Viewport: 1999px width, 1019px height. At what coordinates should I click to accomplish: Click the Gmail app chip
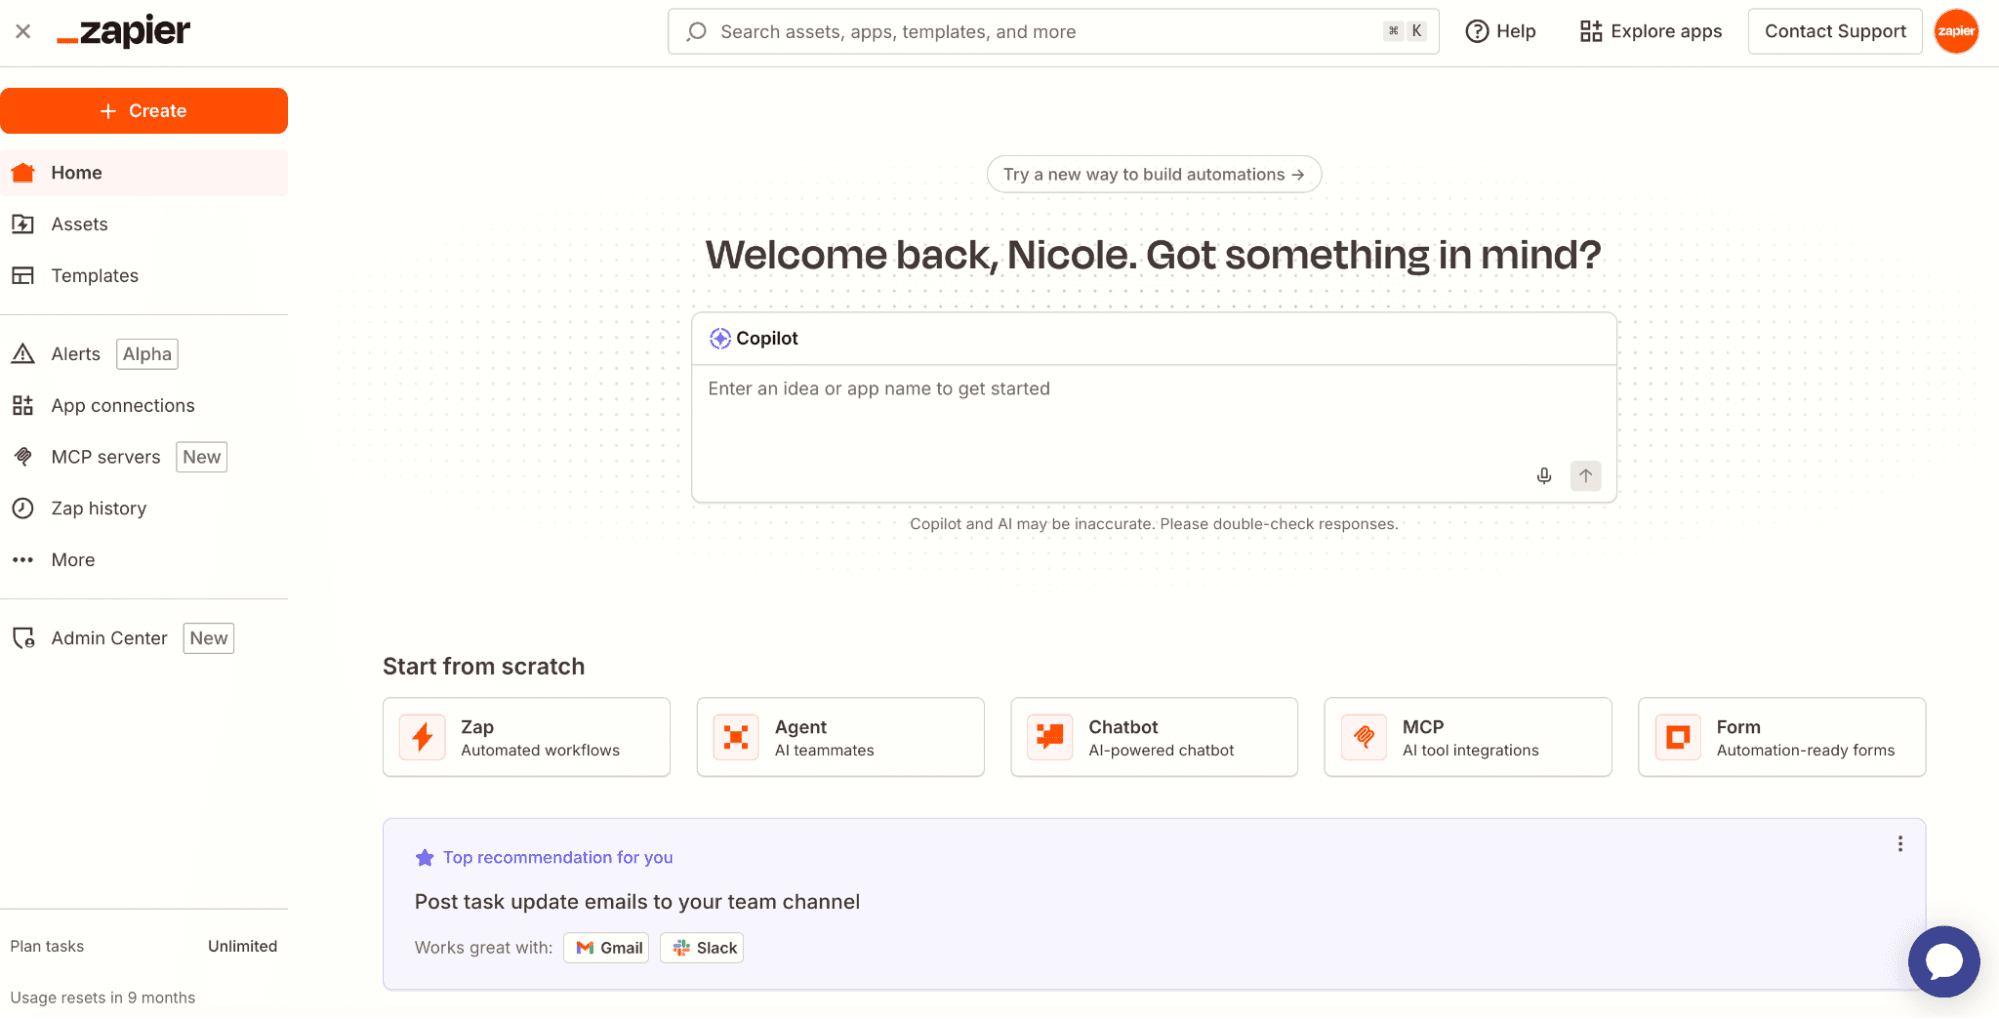[x=606, y=948]
